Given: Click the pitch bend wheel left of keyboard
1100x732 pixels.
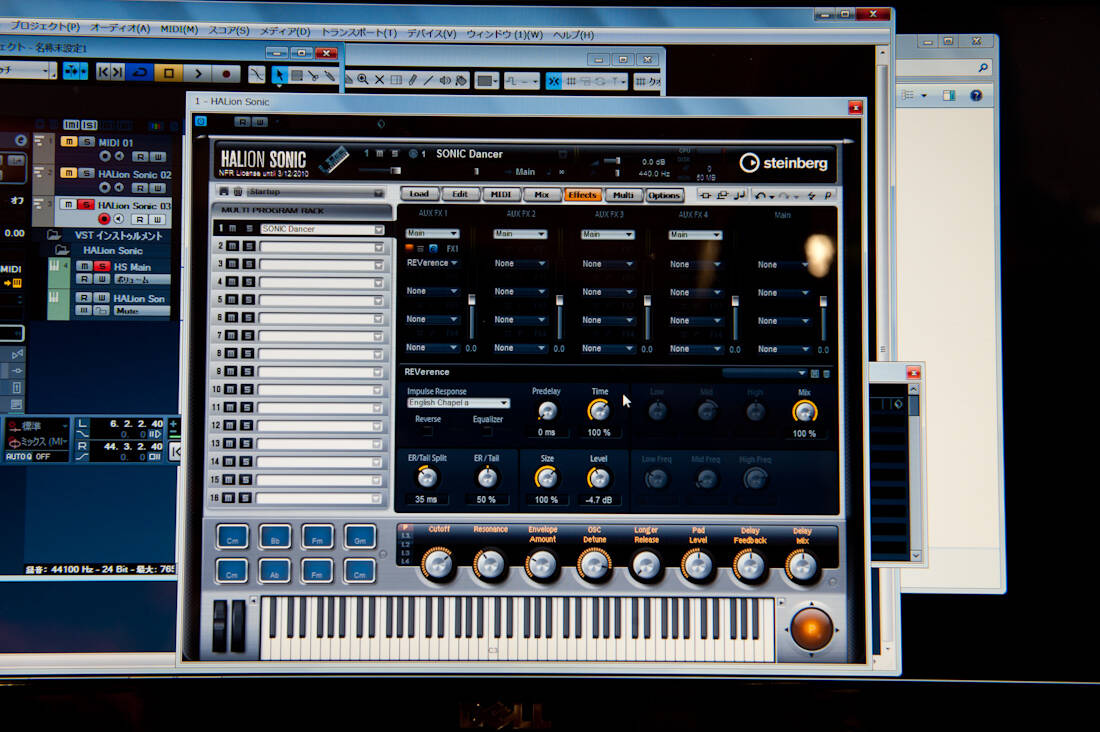Looking at the screenshot, I should point(220,626).
